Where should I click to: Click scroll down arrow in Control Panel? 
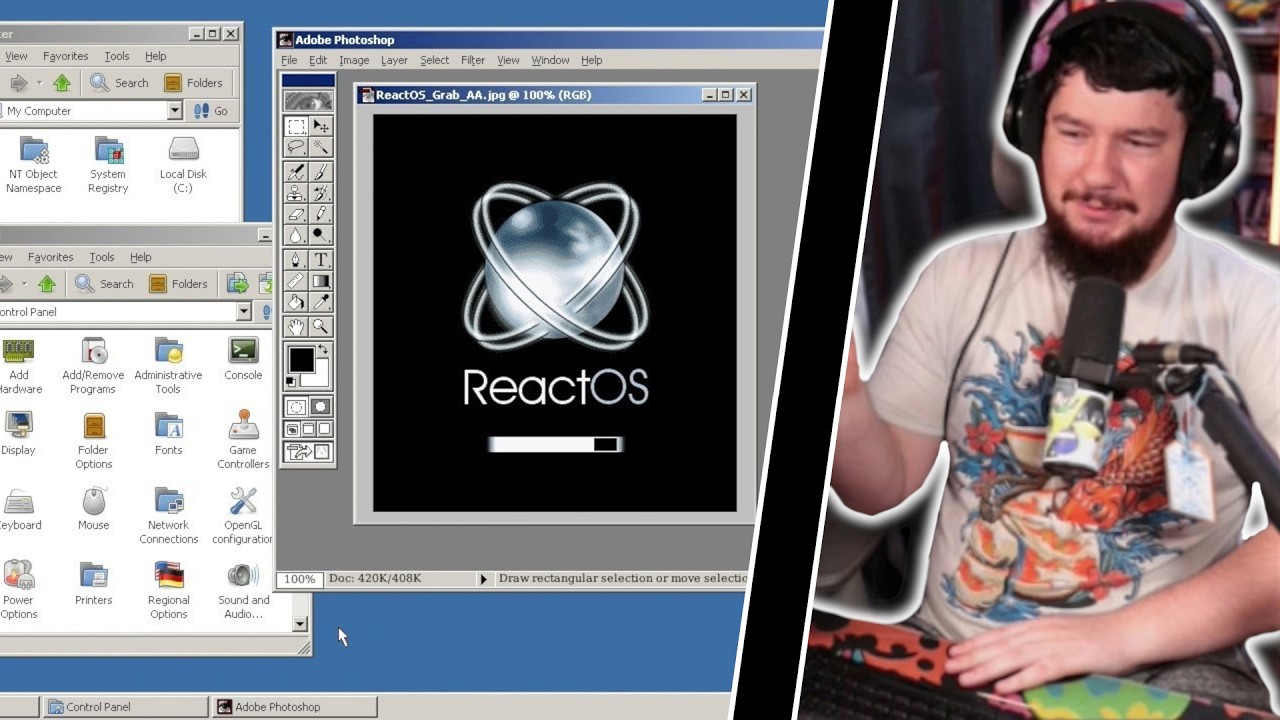(x=300, y=624)
